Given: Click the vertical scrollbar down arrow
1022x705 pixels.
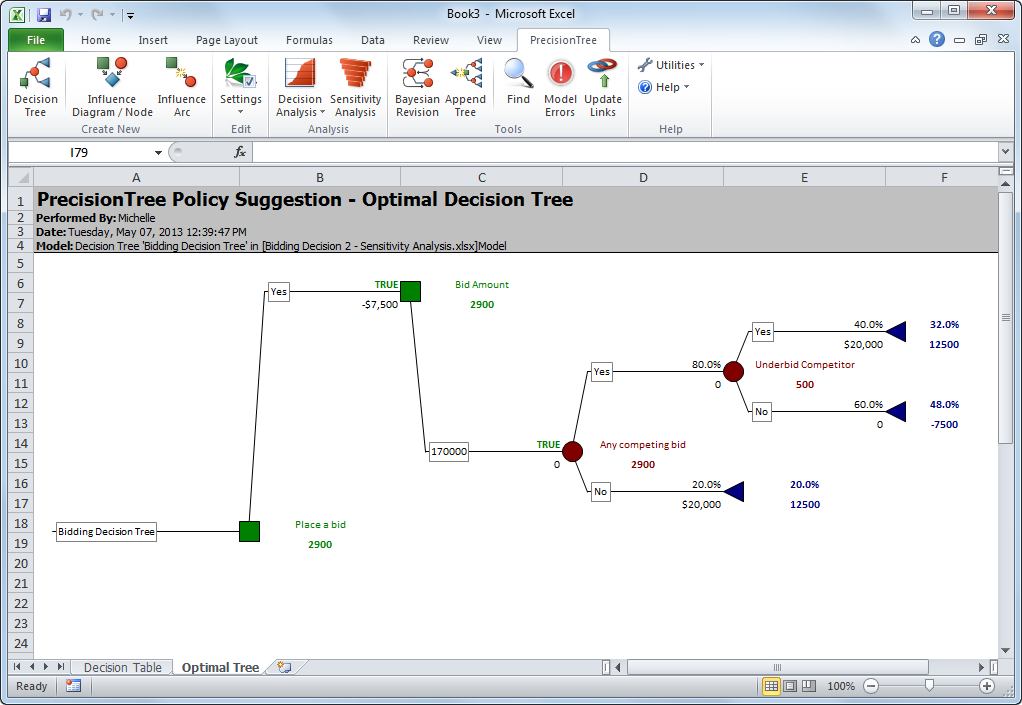Looking at the screenshot, I should pyautogui.click(x=1005, y=650).
